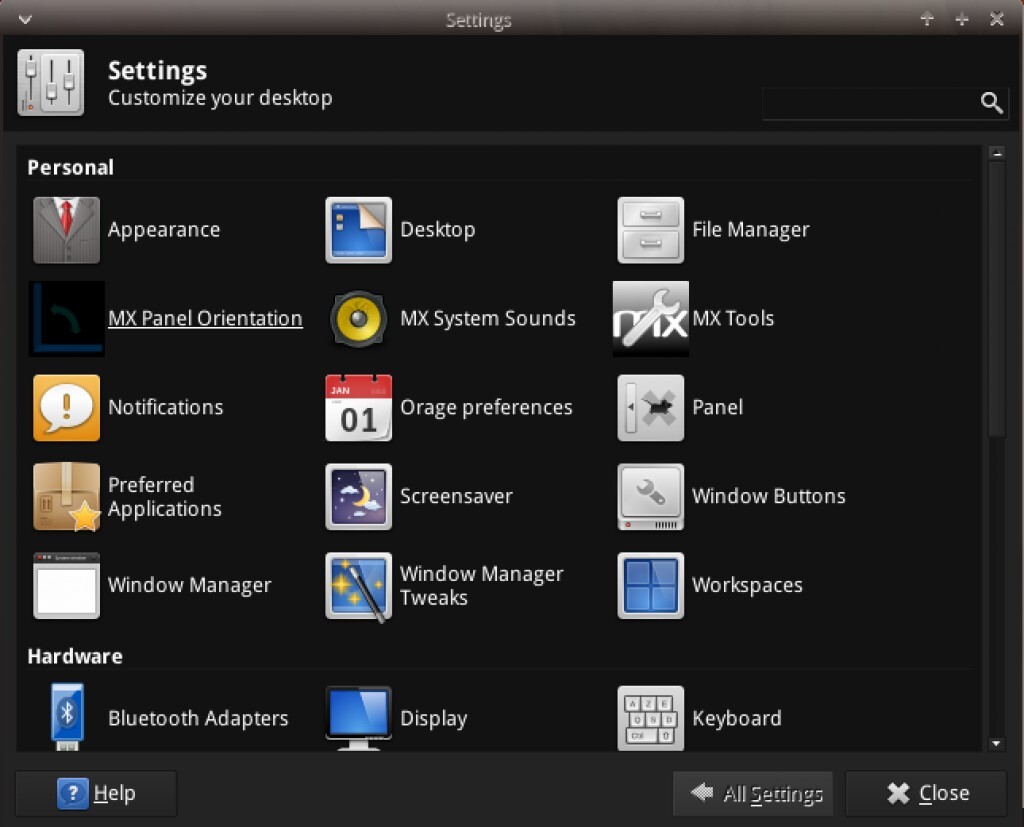This screenshot has height=827, width=1024.
Task: Open the window menu arrow in titlebar
Action: tap(25, 19)
